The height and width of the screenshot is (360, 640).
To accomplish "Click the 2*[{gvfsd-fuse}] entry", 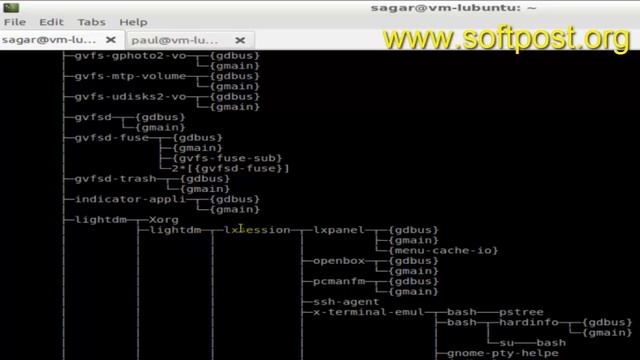I will tap(231, 168).
